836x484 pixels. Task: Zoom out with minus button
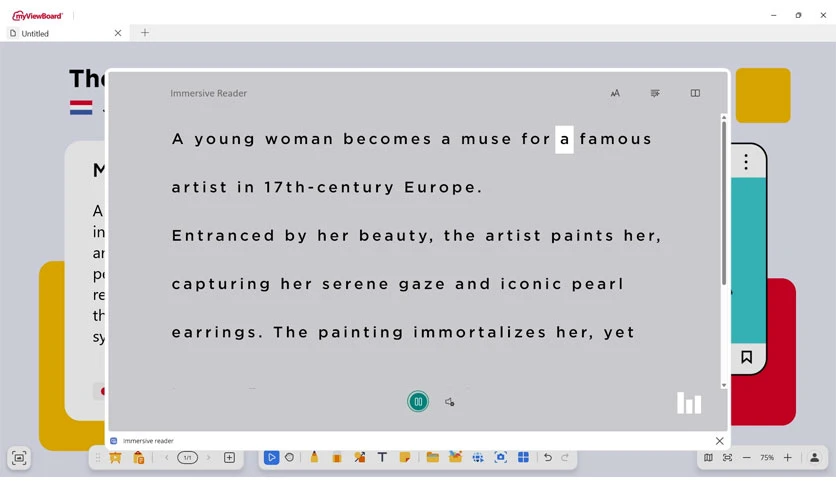click(746, 457)
